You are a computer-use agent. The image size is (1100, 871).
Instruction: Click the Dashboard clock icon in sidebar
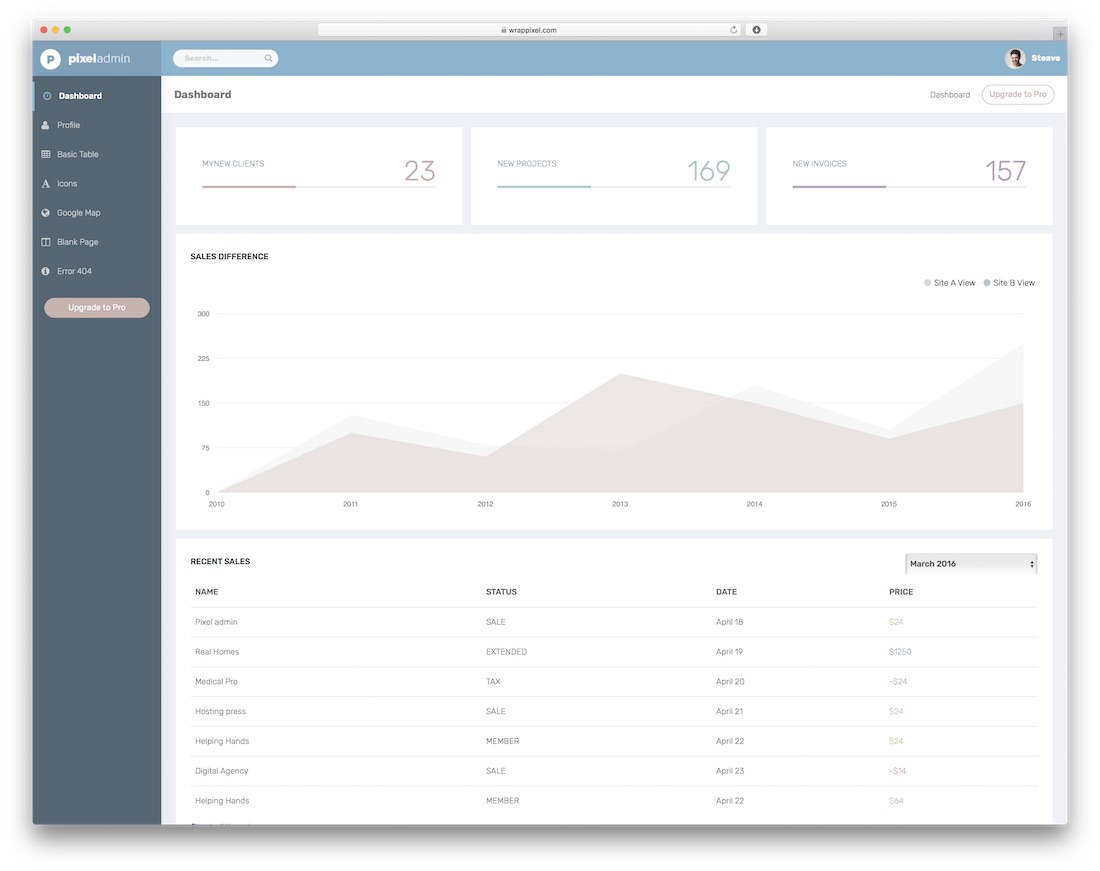(x=47, y=96)
